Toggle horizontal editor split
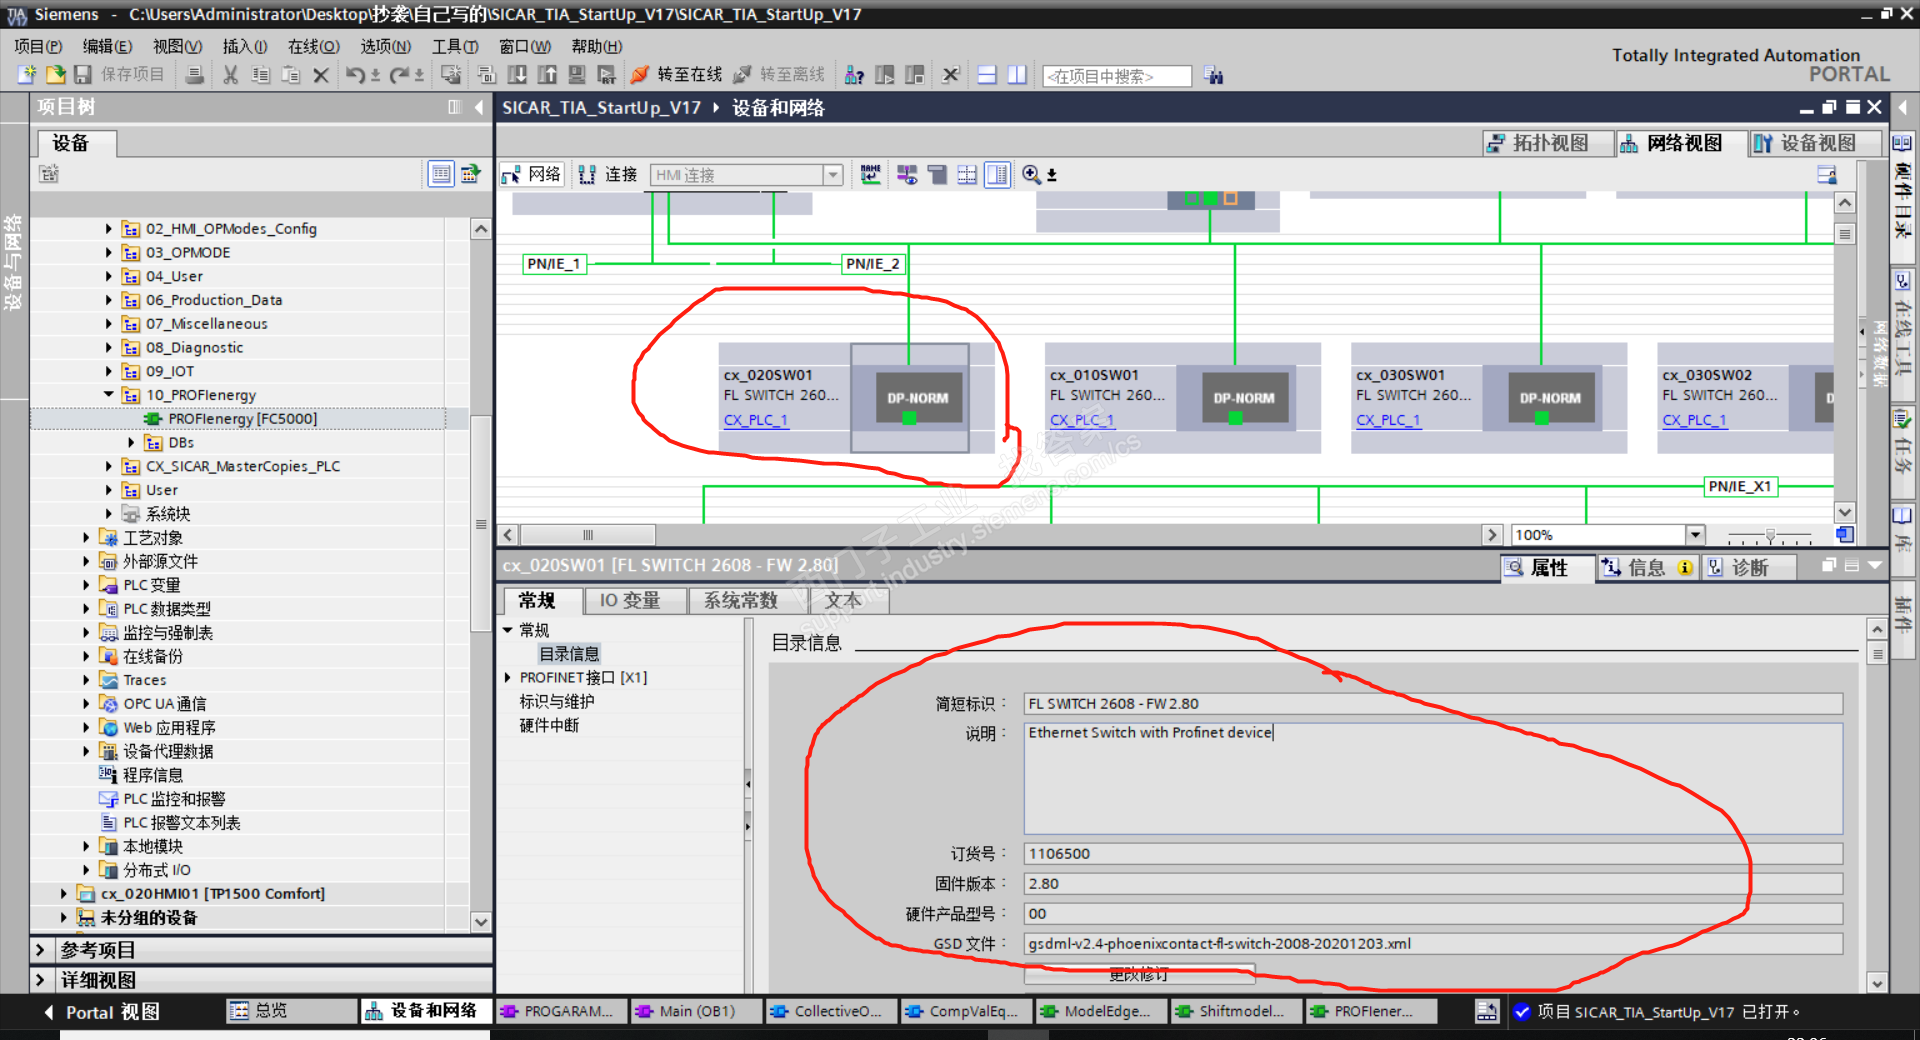This screenshot has width=1920, height=1040. 987,75
